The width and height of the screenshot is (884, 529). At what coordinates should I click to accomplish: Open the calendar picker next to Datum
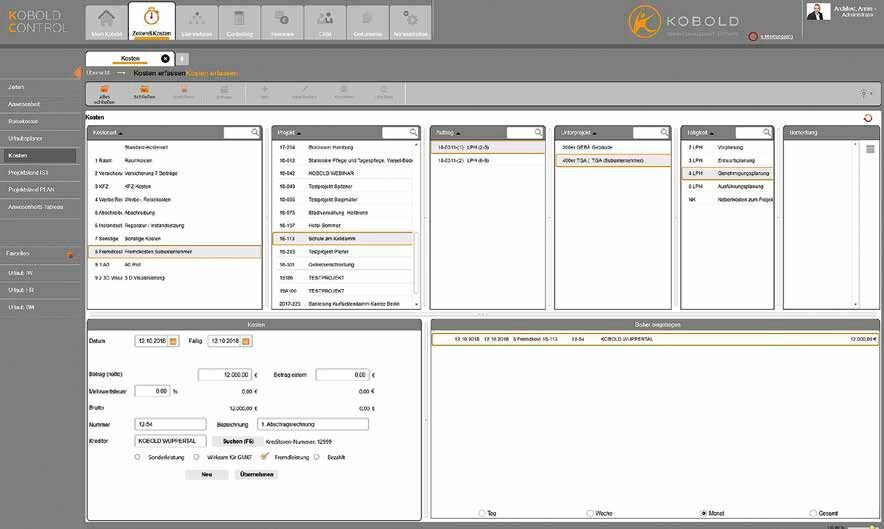click(x=173, y=341)
